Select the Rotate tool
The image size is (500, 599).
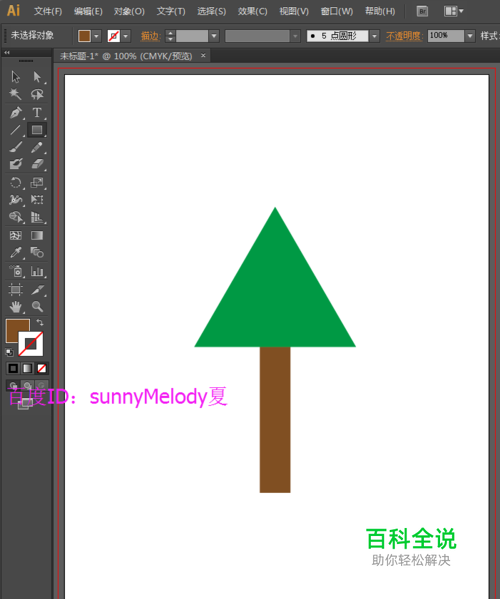point(16,183)
